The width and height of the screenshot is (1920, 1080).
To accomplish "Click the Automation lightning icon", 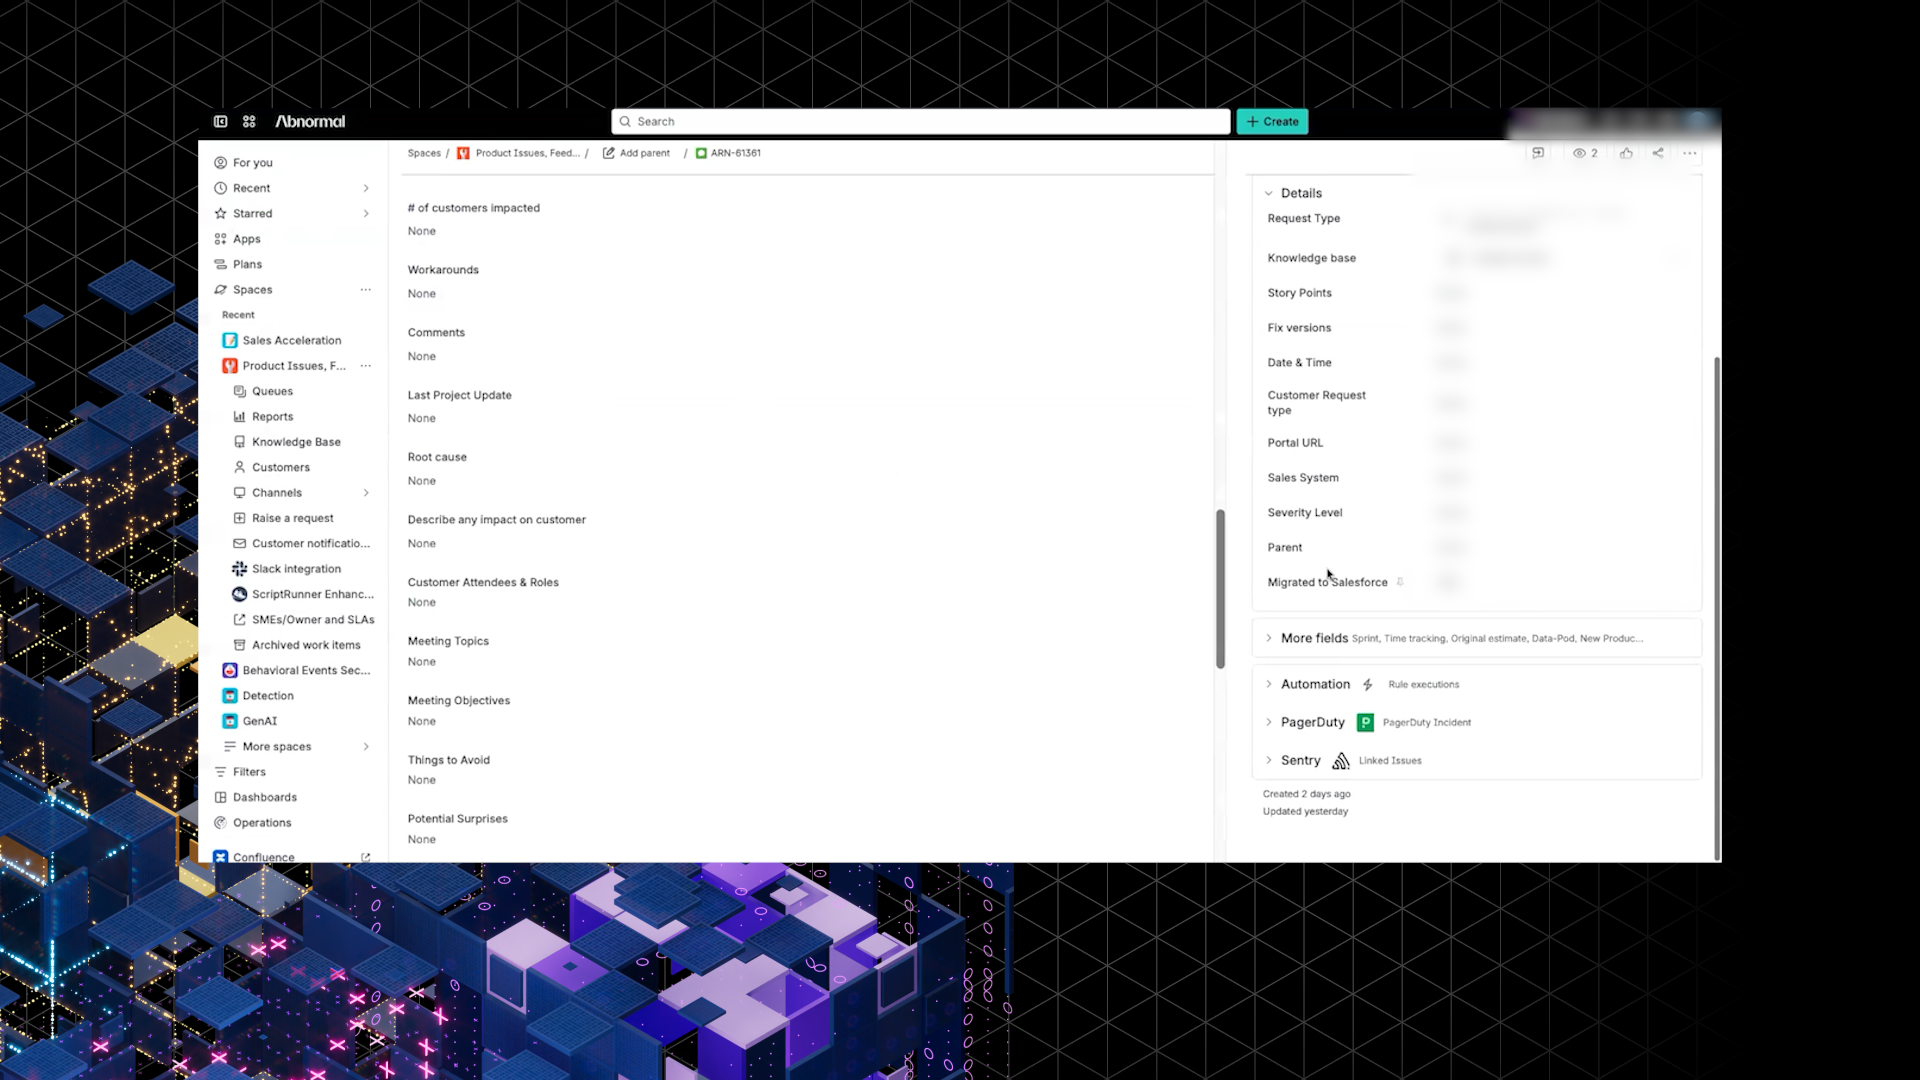I will tap(1368, 684).
